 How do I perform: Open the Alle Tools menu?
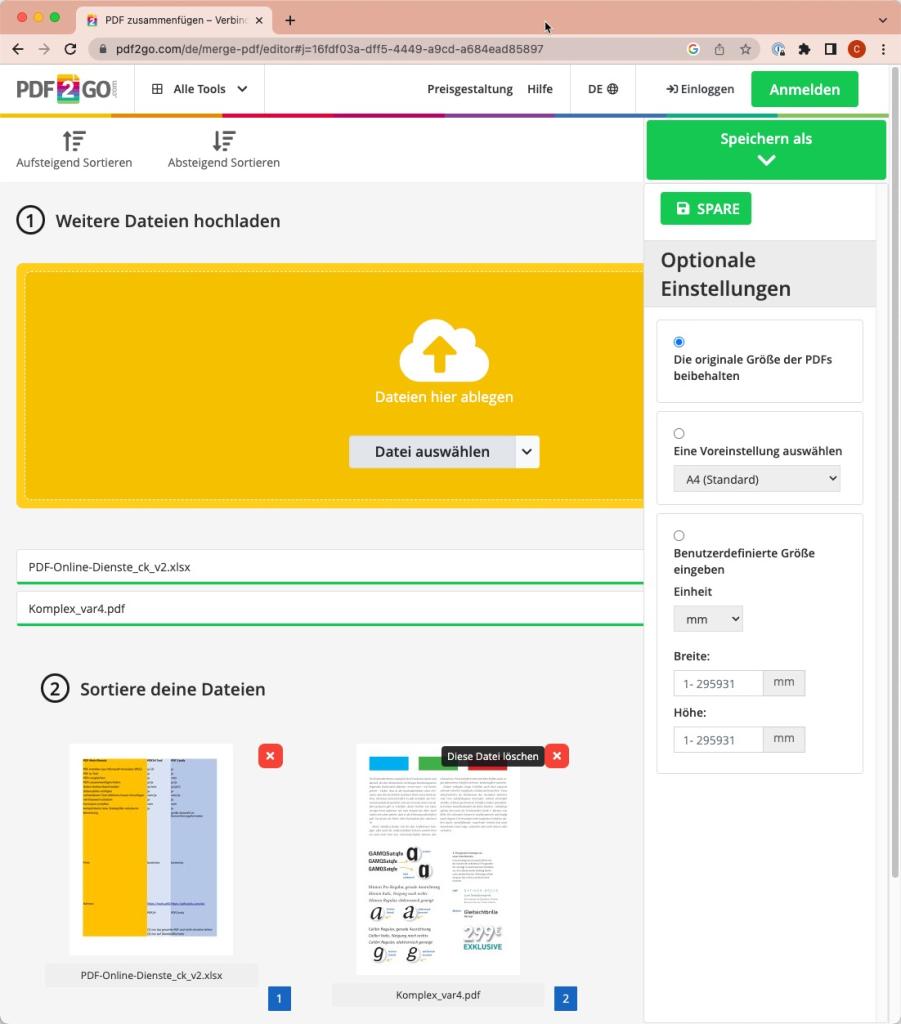tap(199, 89)
